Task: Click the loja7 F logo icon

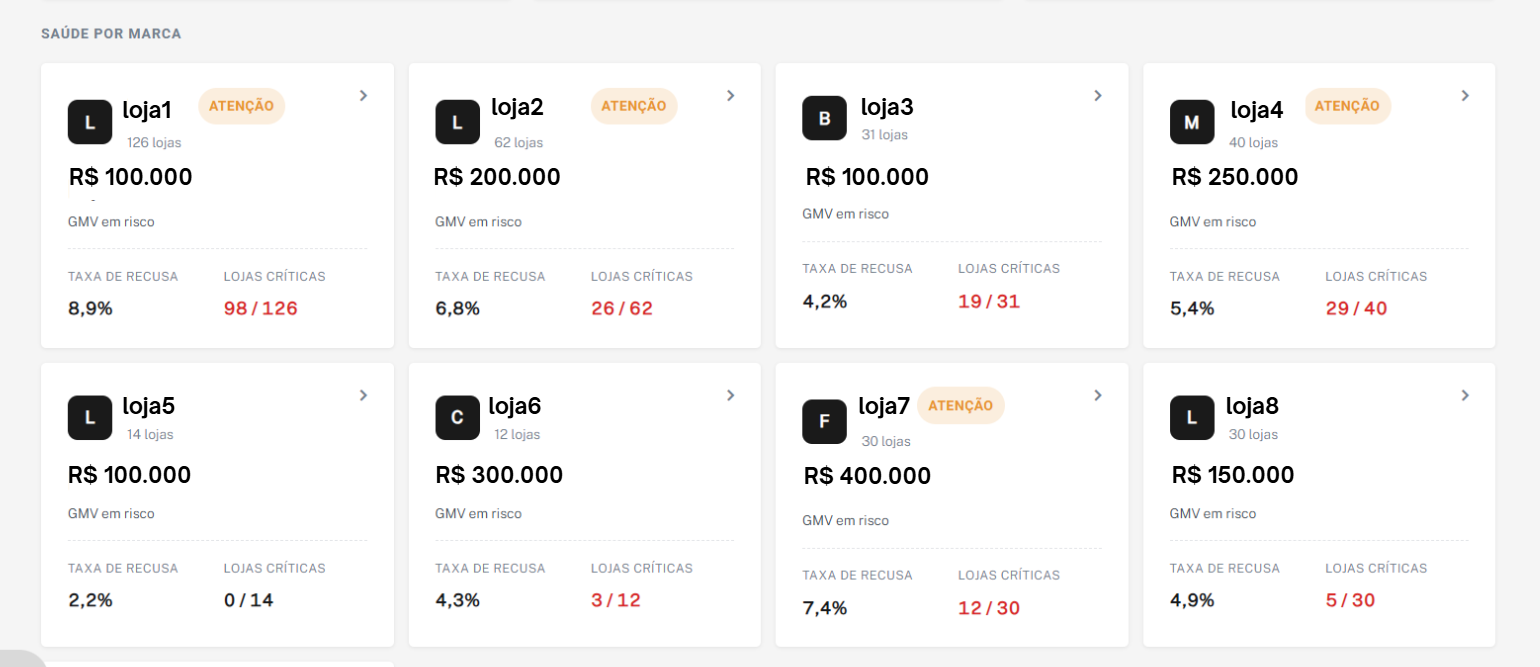Action: pyautogui.click(x=825, y=421)
